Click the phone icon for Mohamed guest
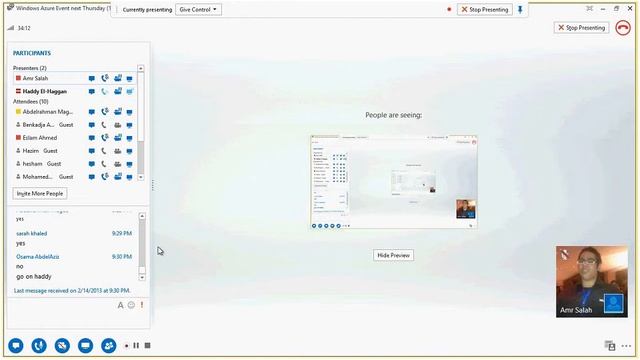Screen dimensions: 640x360 [105, 177]
